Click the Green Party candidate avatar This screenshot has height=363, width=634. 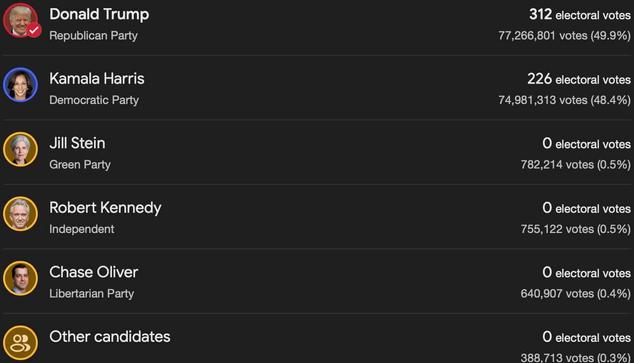pos(20,150)
